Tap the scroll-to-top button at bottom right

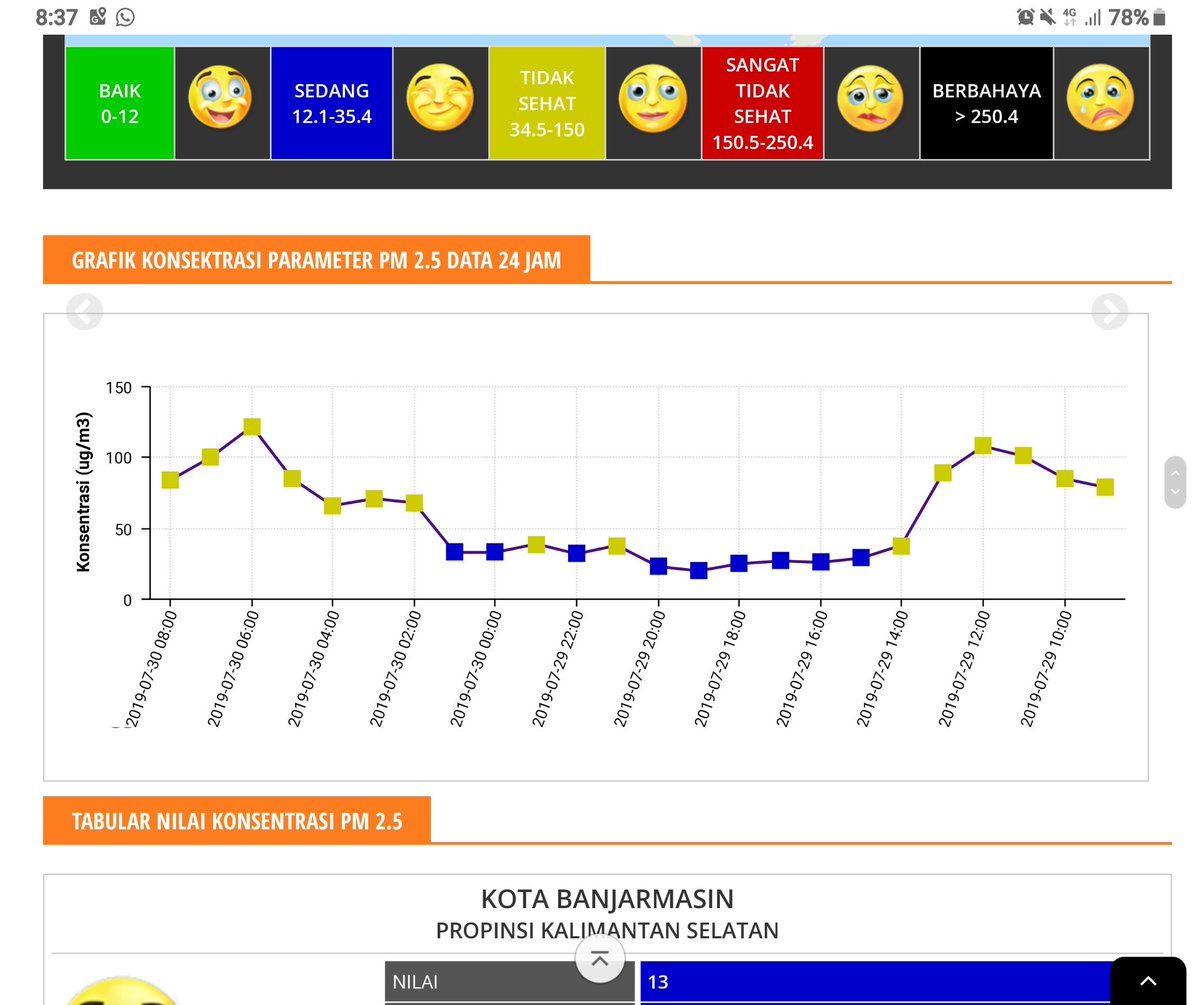(x=1148, y=981)
